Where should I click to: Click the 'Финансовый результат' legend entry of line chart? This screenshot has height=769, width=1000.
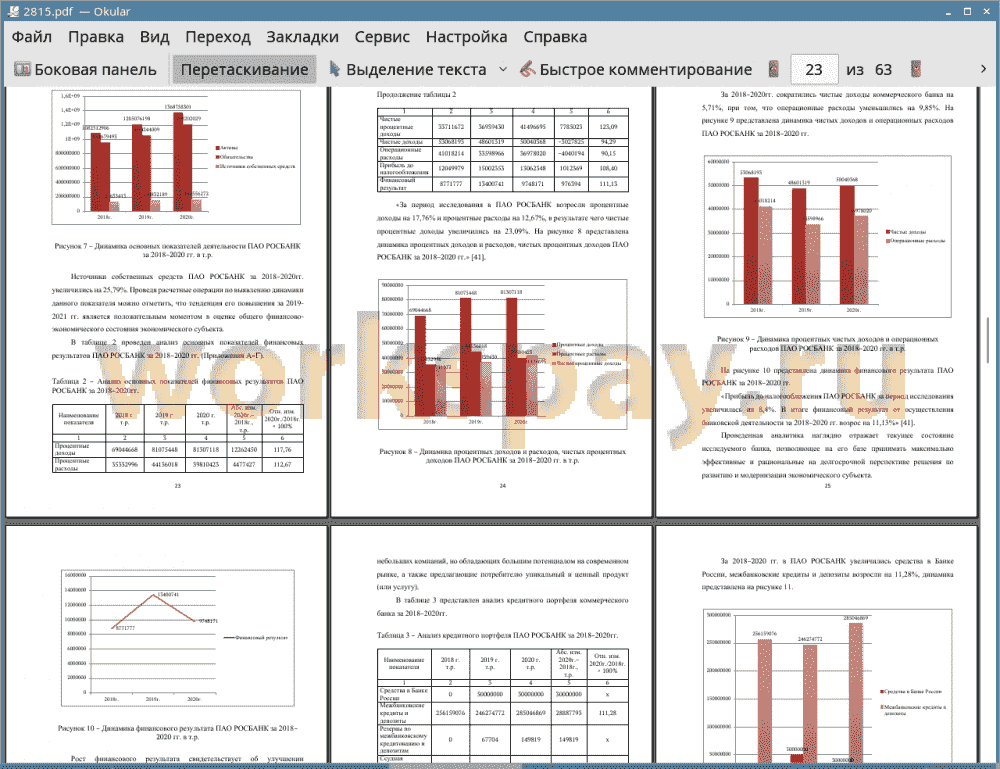256,638
